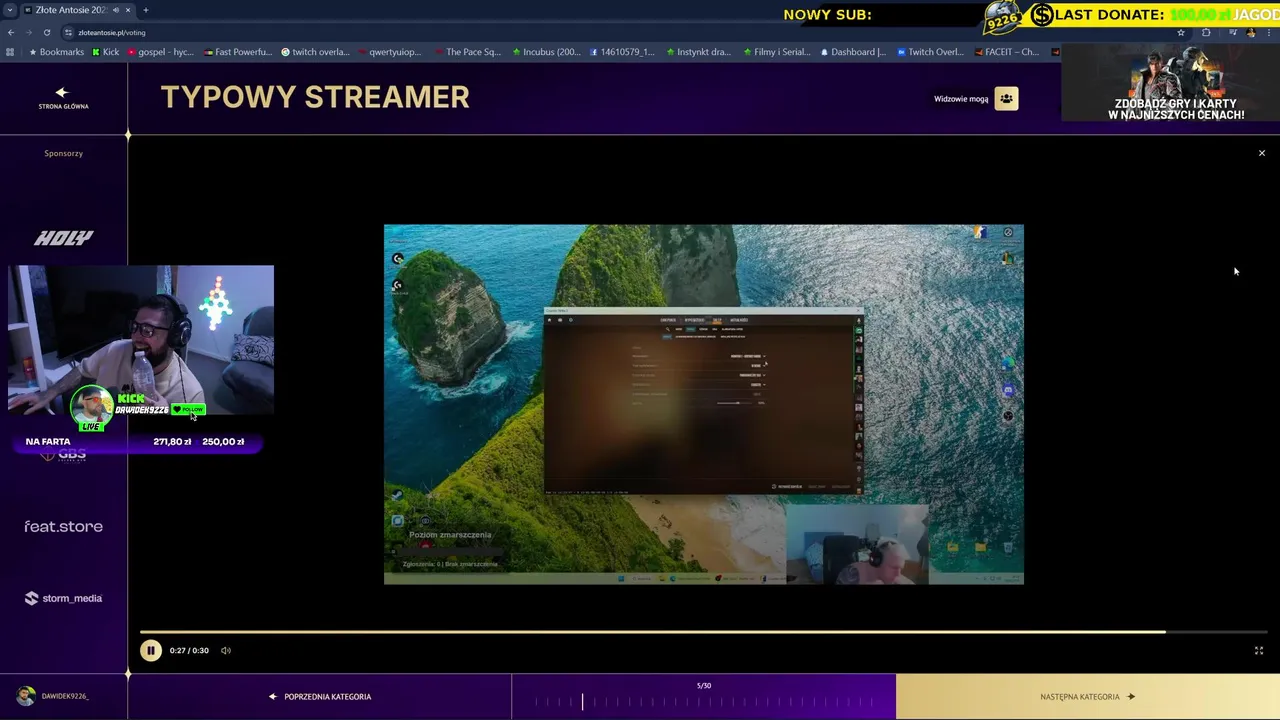Click the browser forward arrow
Image resolution: width=1280 pixels, height=720 pixels.
tap(29, 32)
